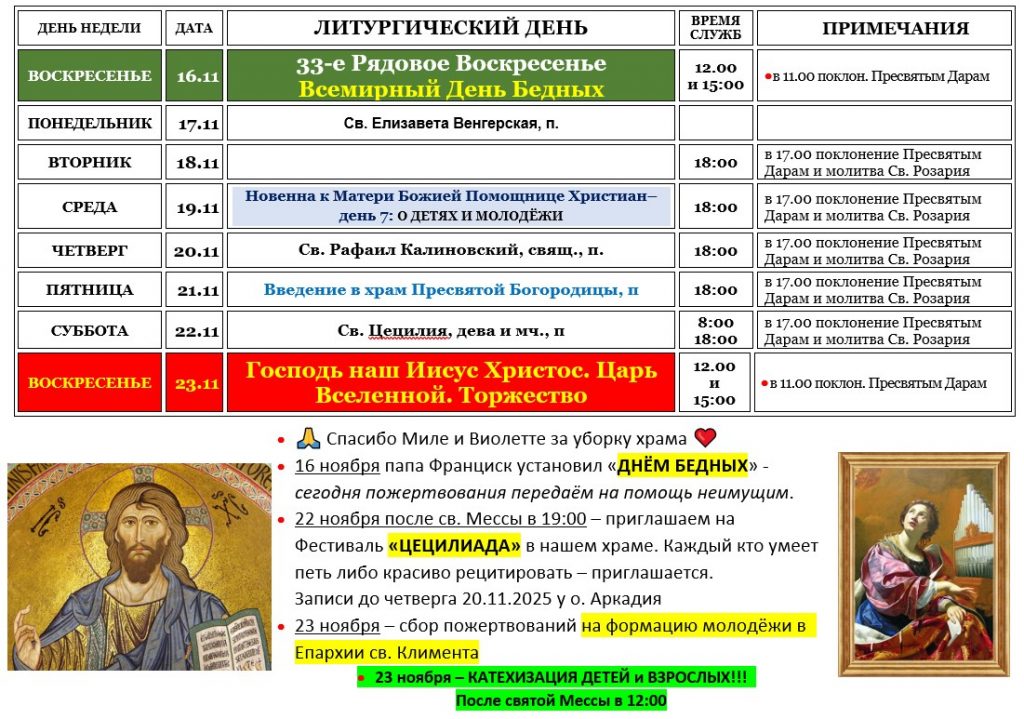Click red bullet in 16.11 notes cell
Viewport: 1024px width, 719px height.
766,77
